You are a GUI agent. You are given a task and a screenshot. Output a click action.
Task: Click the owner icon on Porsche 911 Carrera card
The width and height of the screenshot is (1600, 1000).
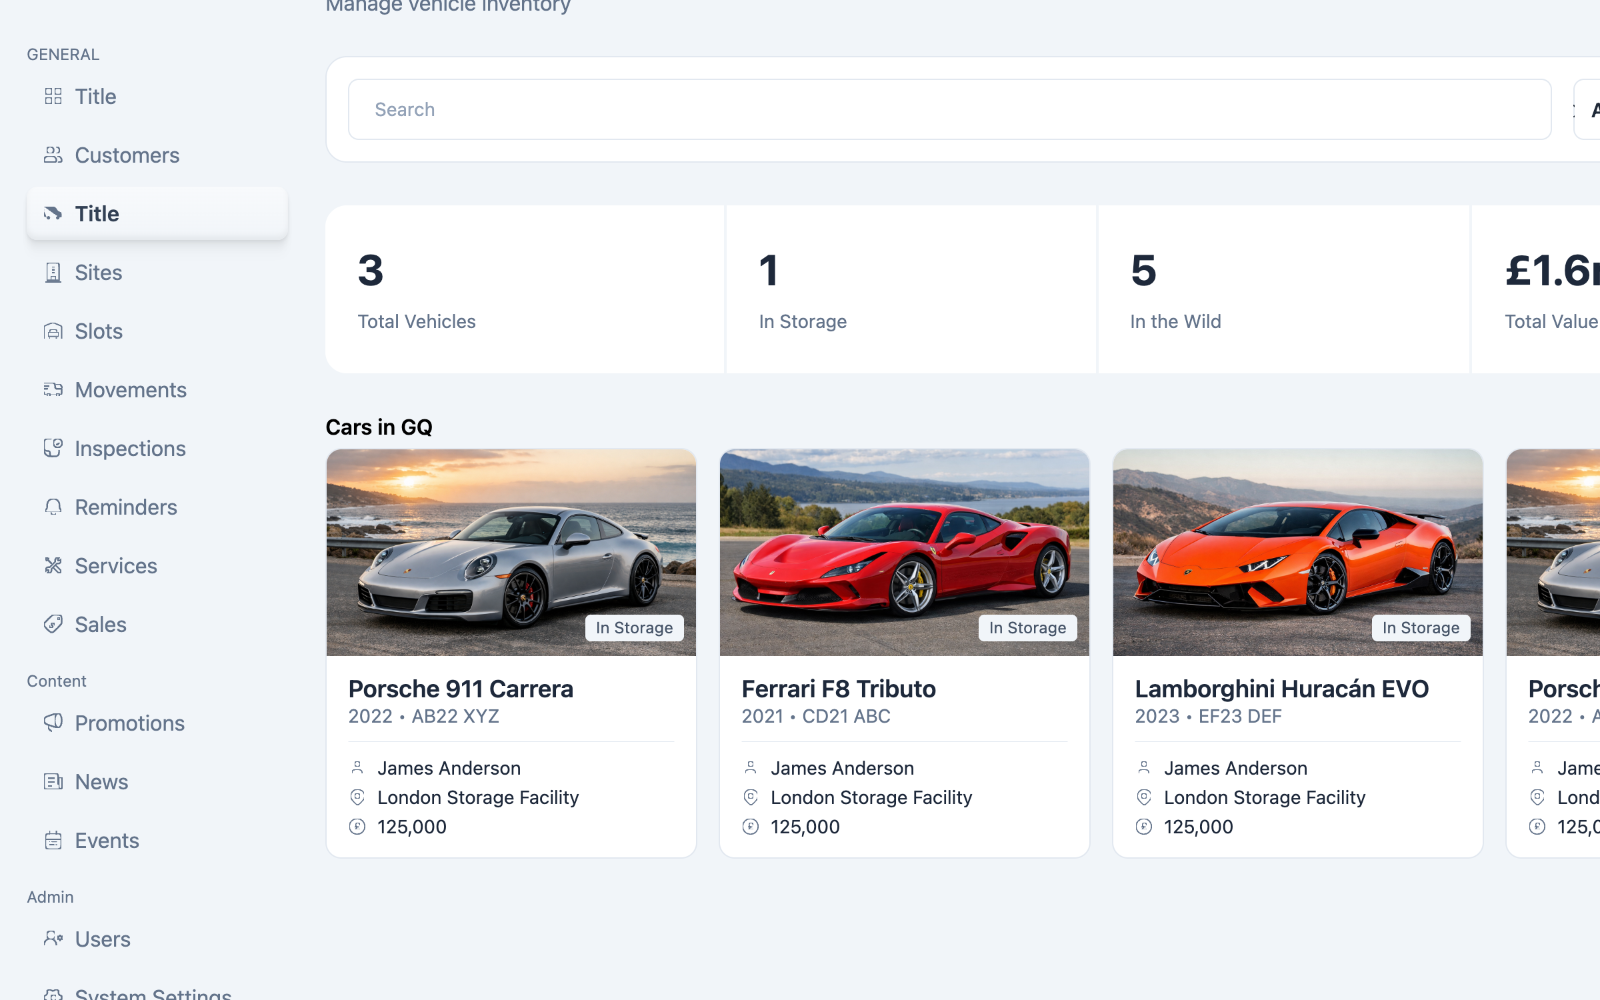(x=357, y=768)
